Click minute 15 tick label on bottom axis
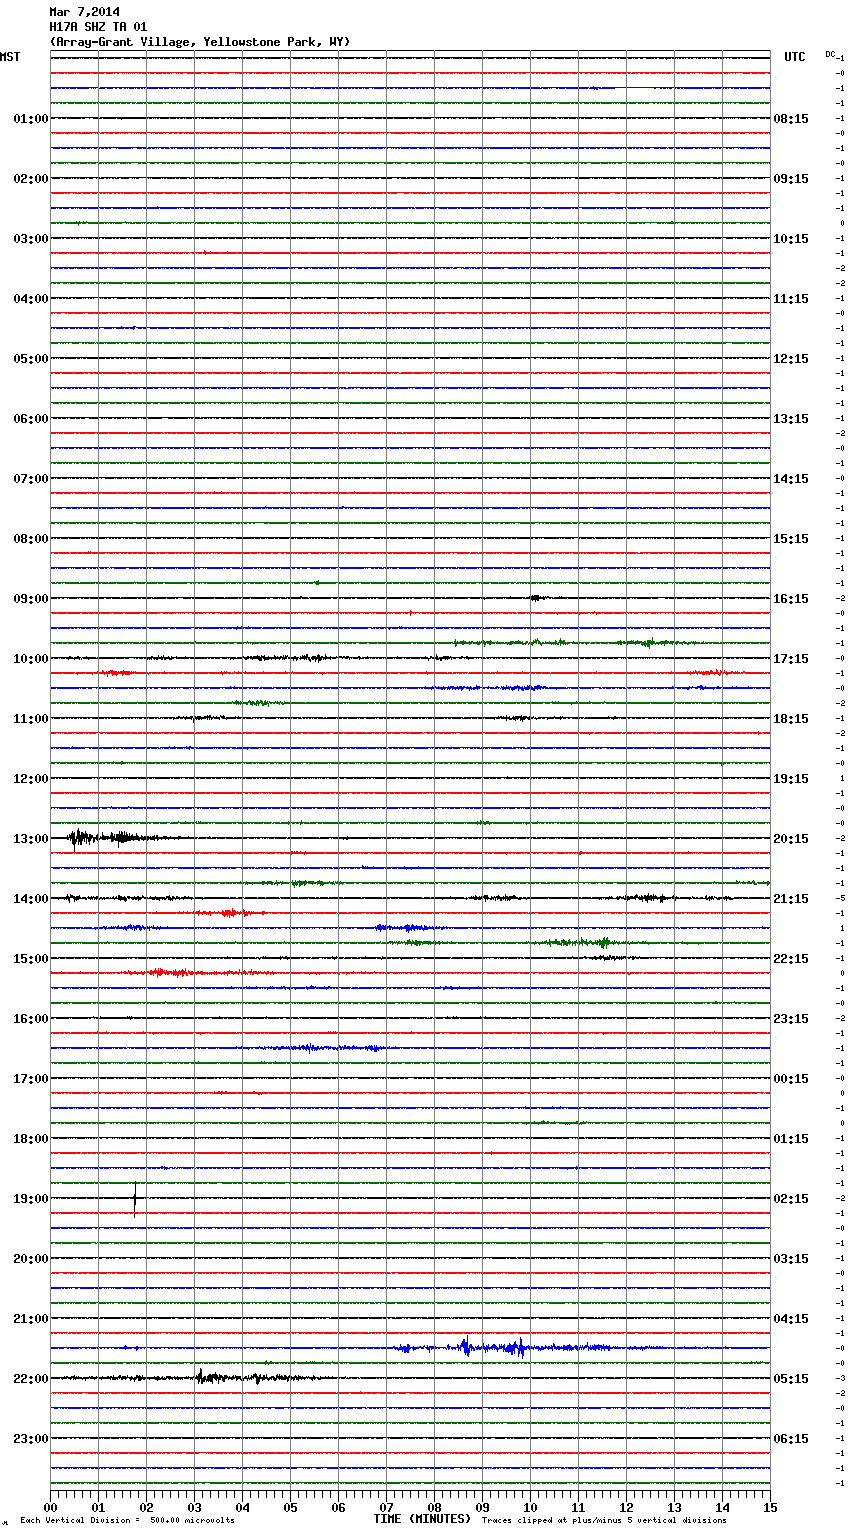Image resolution: width=850 pixels, height=1534 pixels. pos(770,1507)
